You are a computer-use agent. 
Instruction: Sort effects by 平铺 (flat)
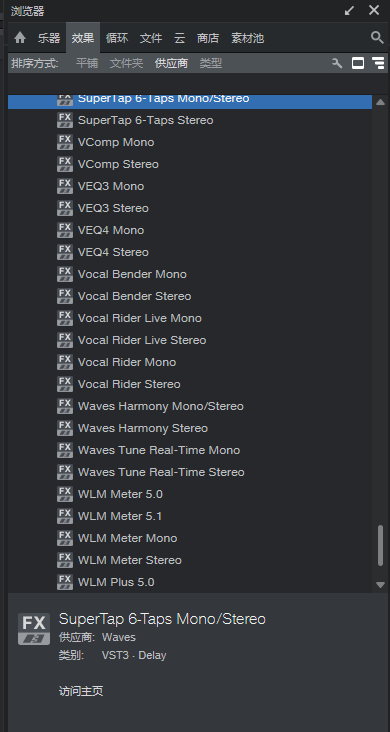coord(87,63)
